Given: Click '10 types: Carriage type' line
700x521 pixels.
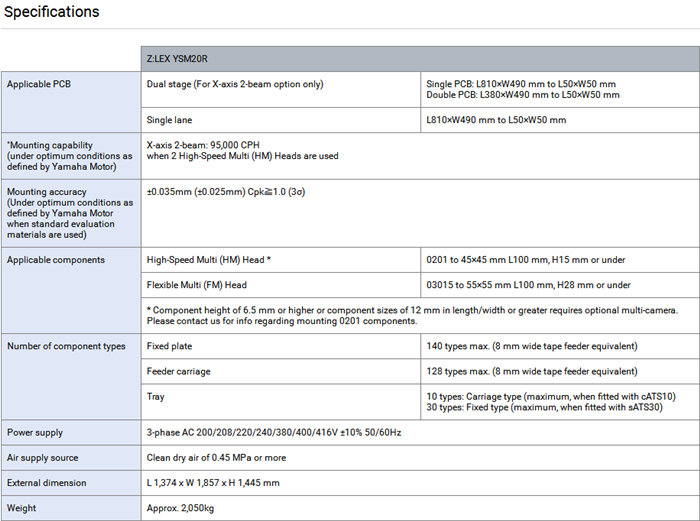Looking at the screenshot, I should tap(551, 396).
